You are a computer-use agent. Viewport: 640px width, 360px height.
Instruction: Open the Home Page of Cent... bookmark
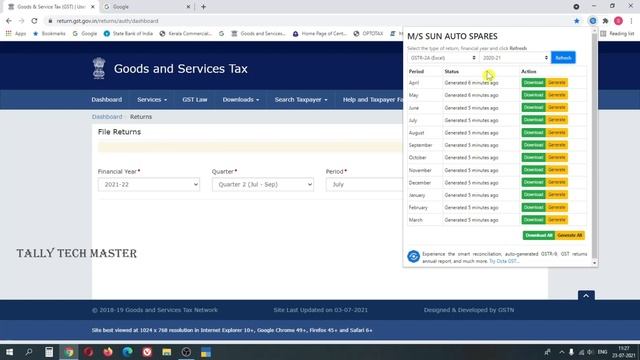coord(320,33)
